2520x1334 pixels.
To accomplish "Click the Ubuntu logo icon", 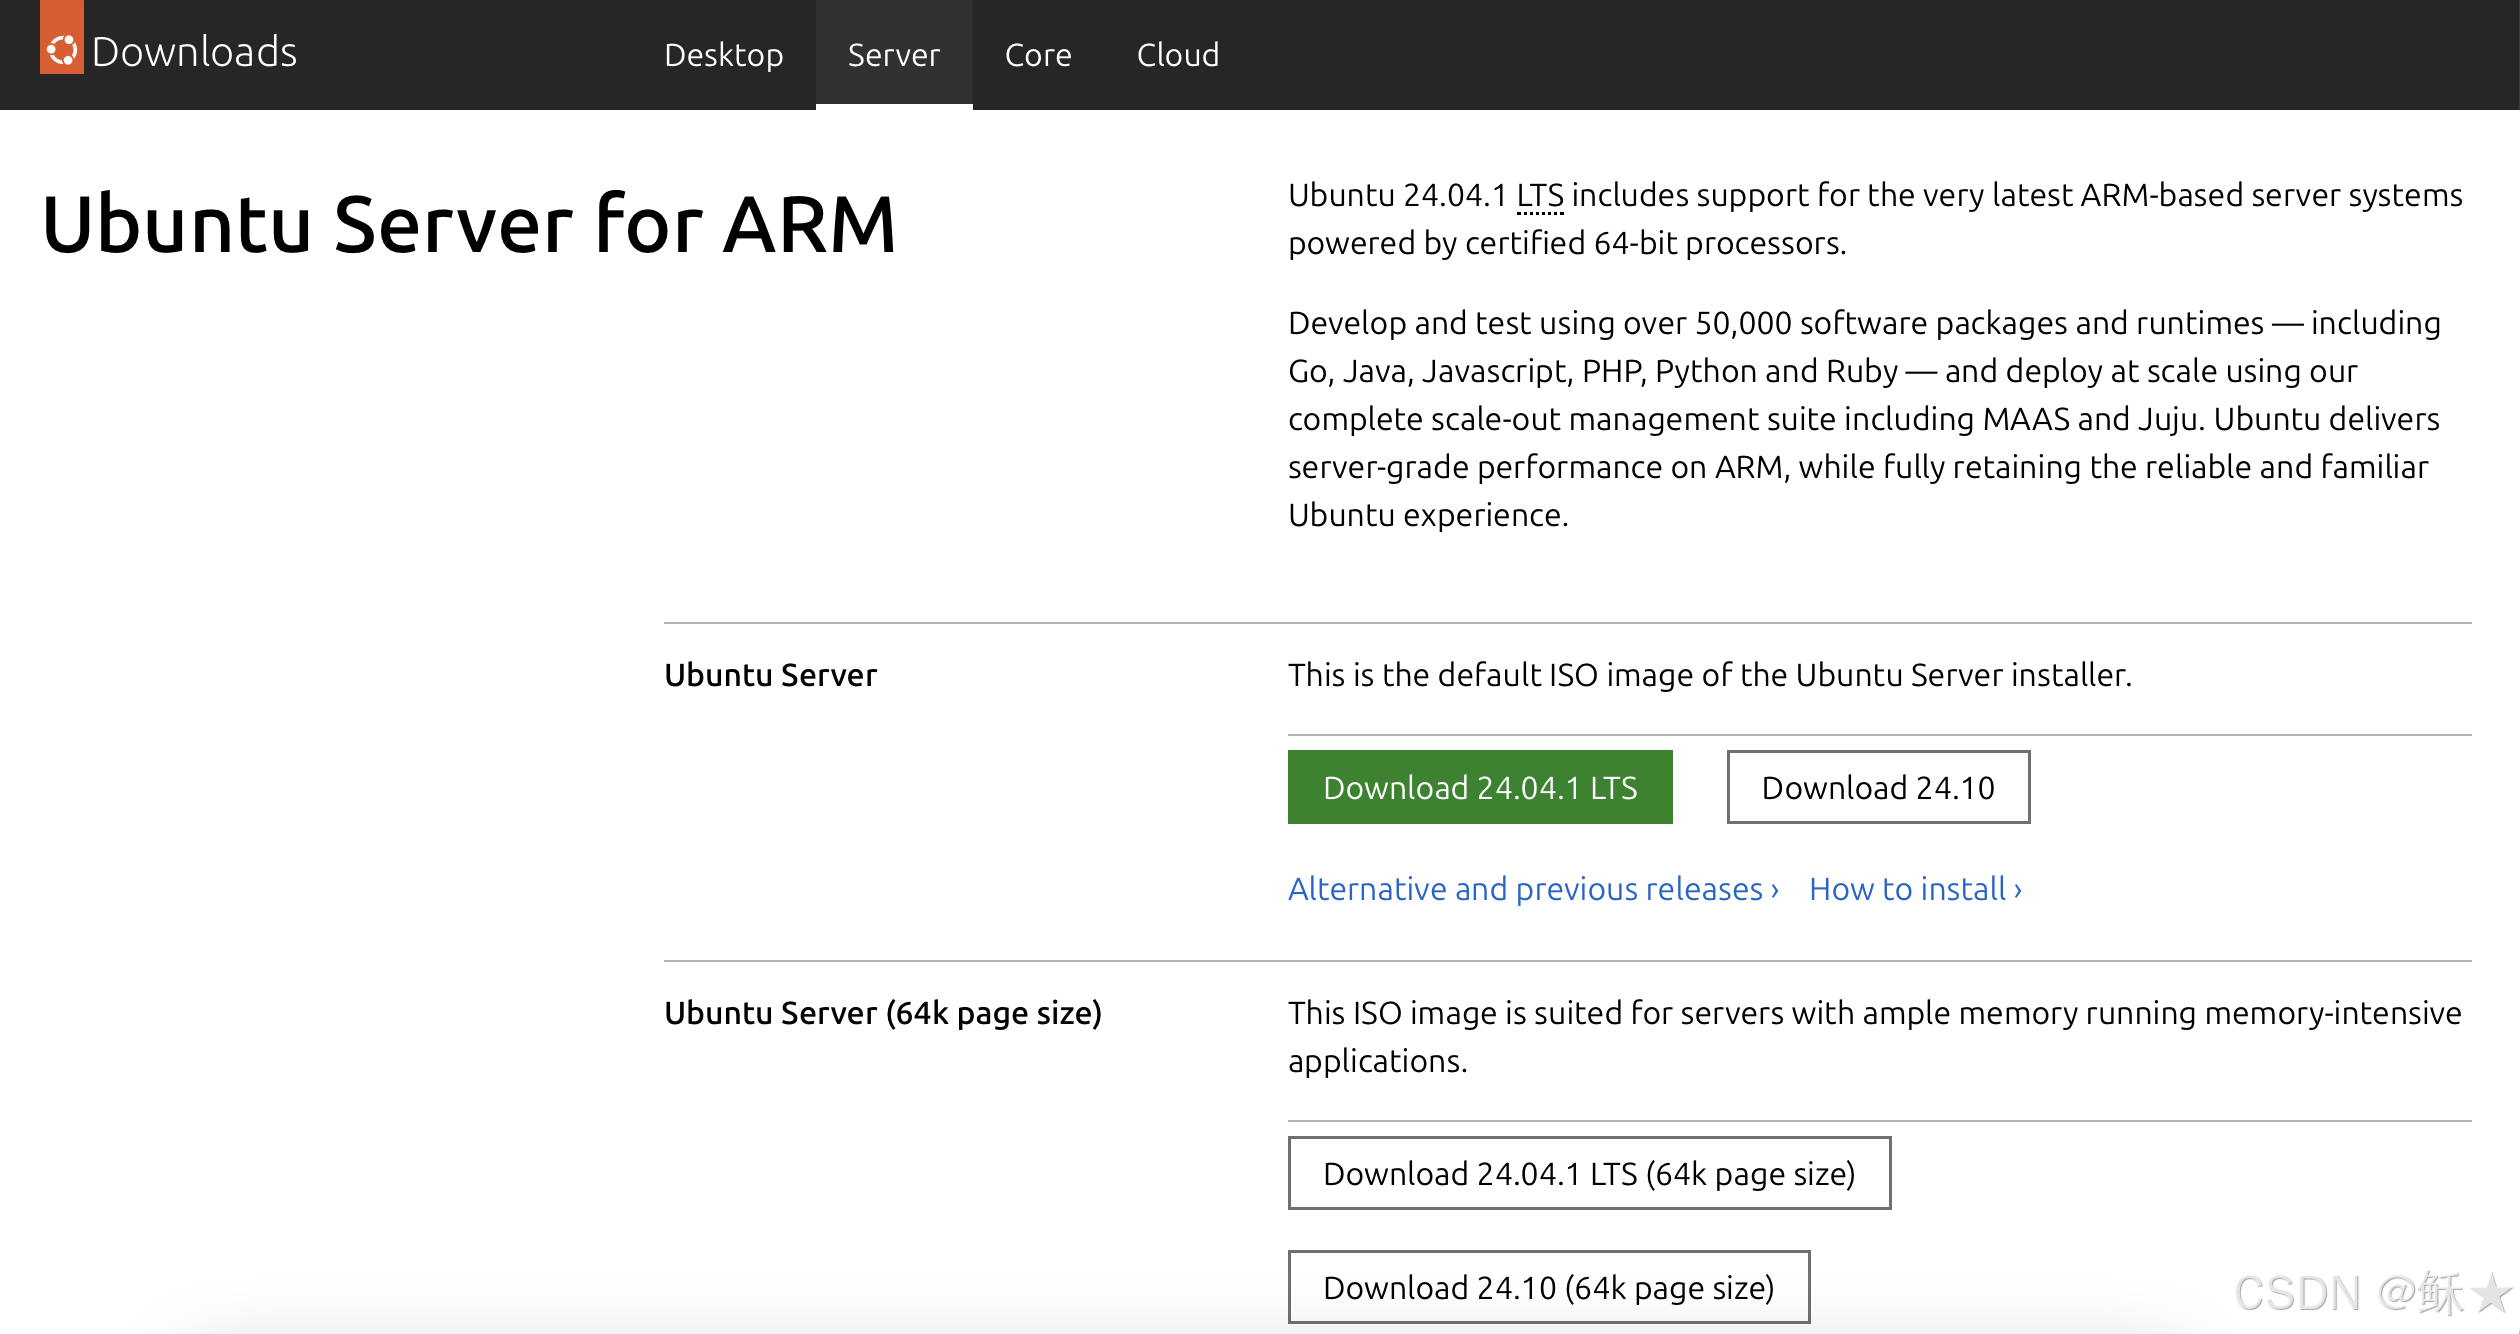I will pos(62,48).
